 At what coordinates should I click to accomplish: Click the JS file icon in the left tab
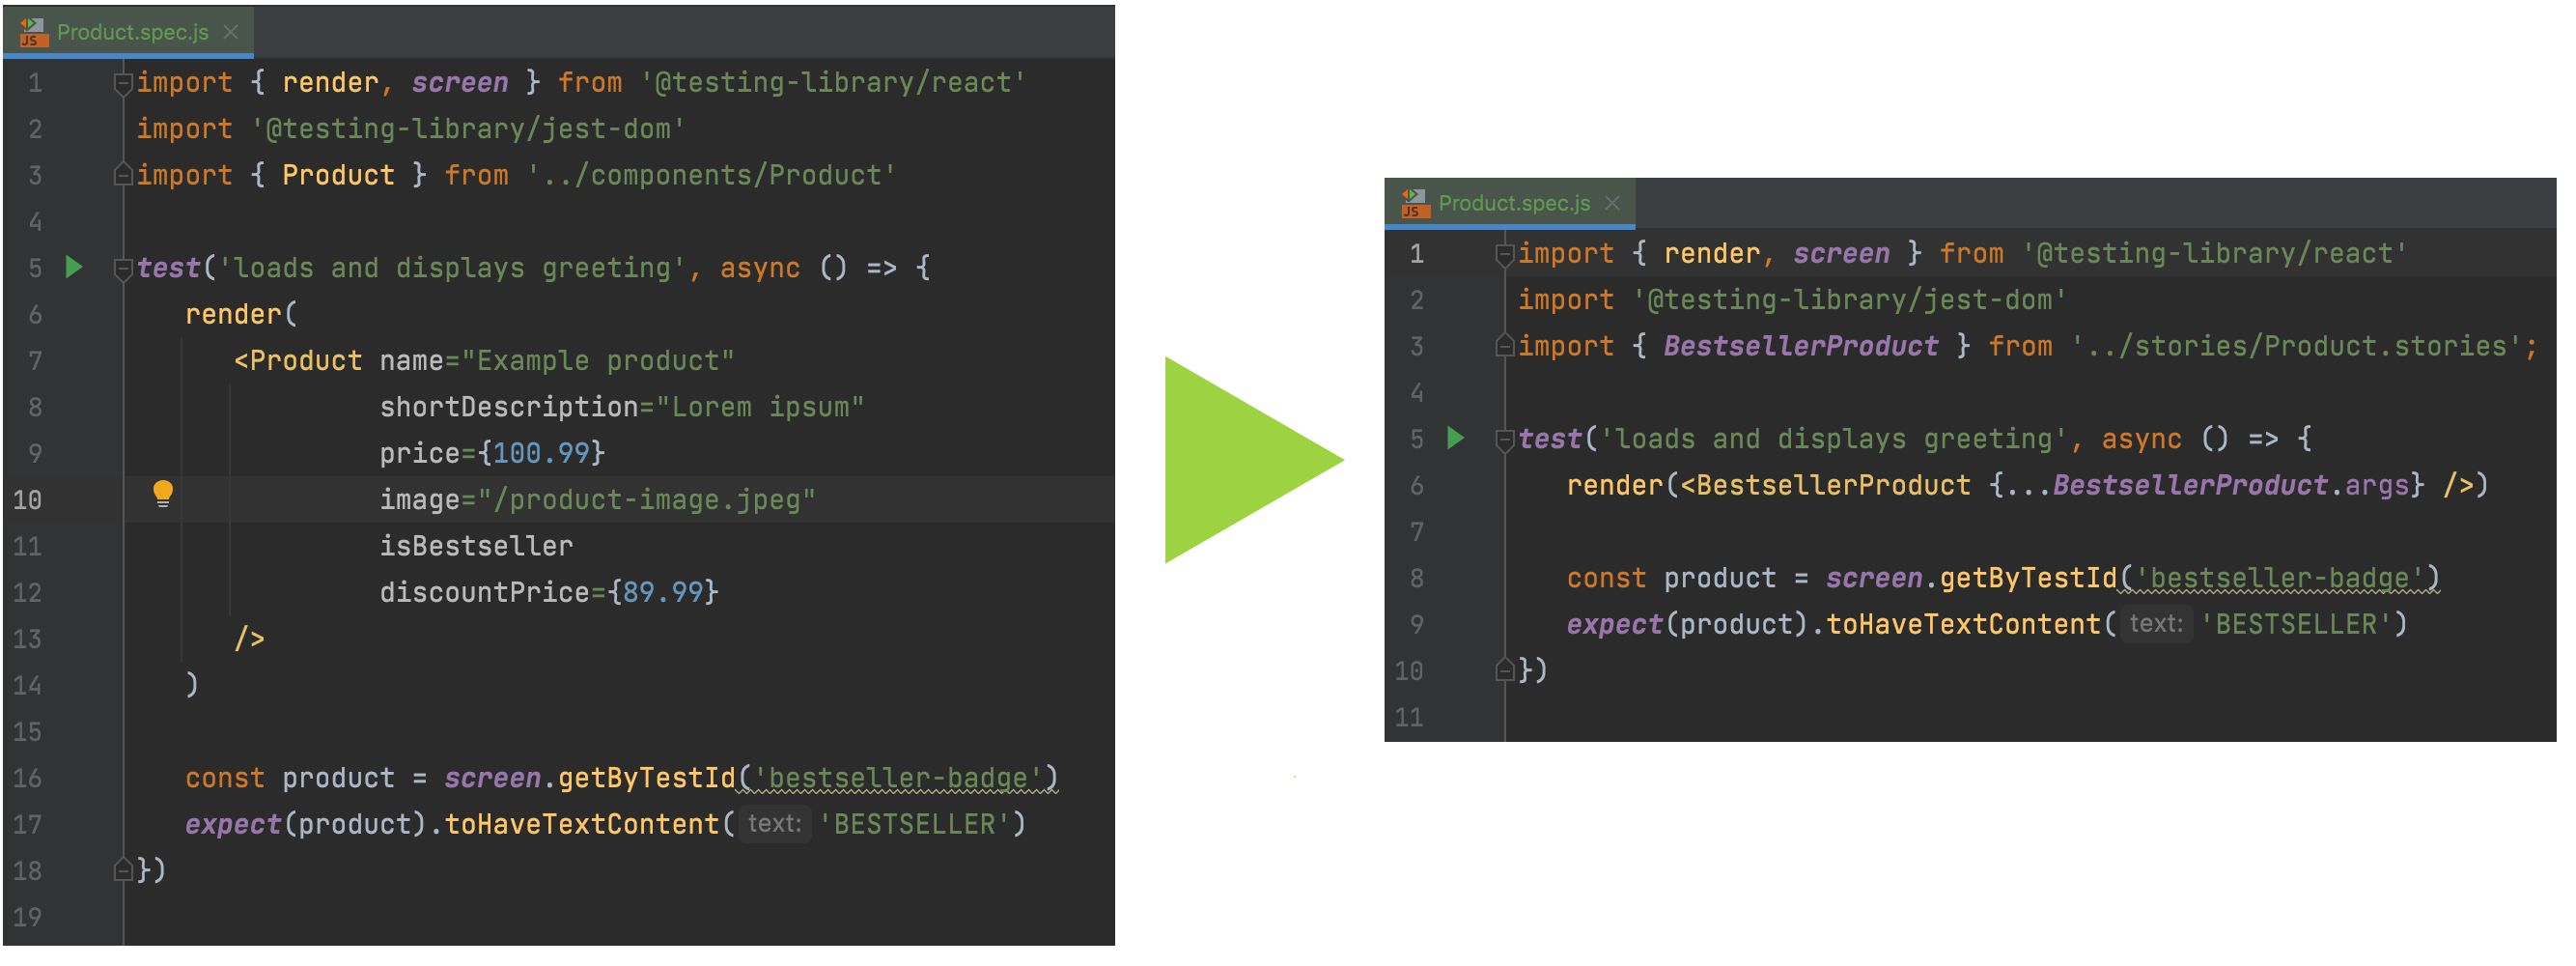pos(33,32)
